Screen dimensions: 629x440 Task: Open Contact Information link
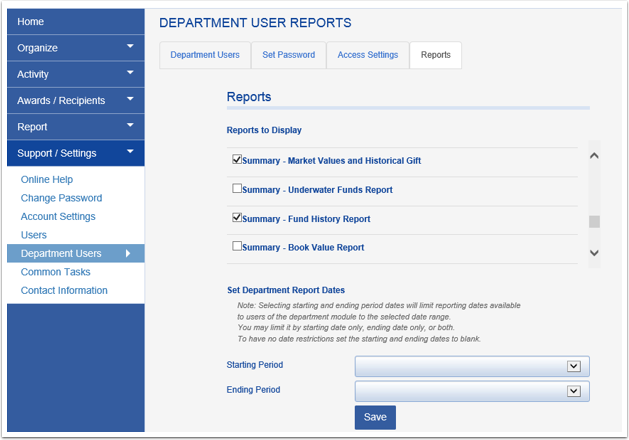pos(64,290)
